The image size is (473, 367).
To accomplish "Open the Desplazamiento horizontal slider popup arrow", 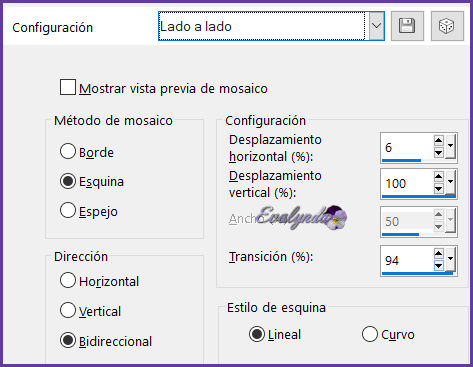I will [x=450, y=147].
